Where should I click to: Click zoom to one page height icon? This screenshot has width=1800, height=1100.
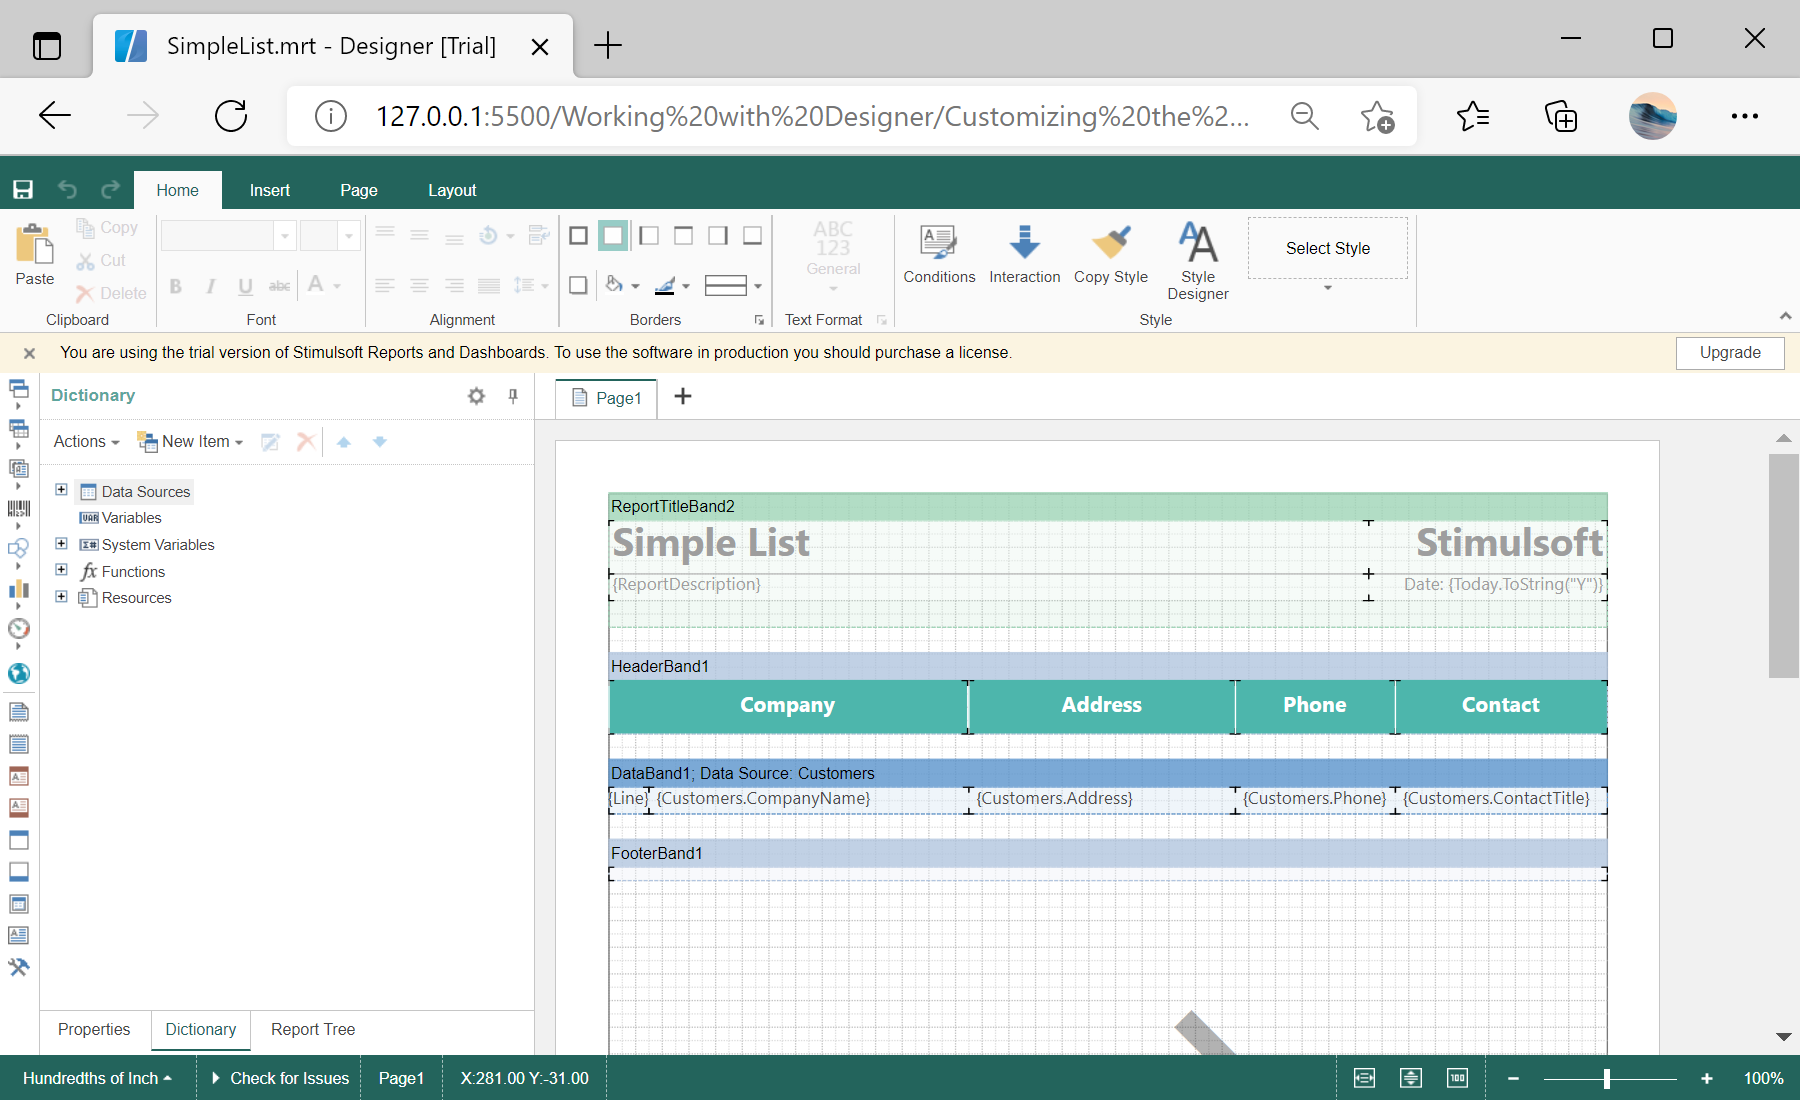click(1411, 1078)
